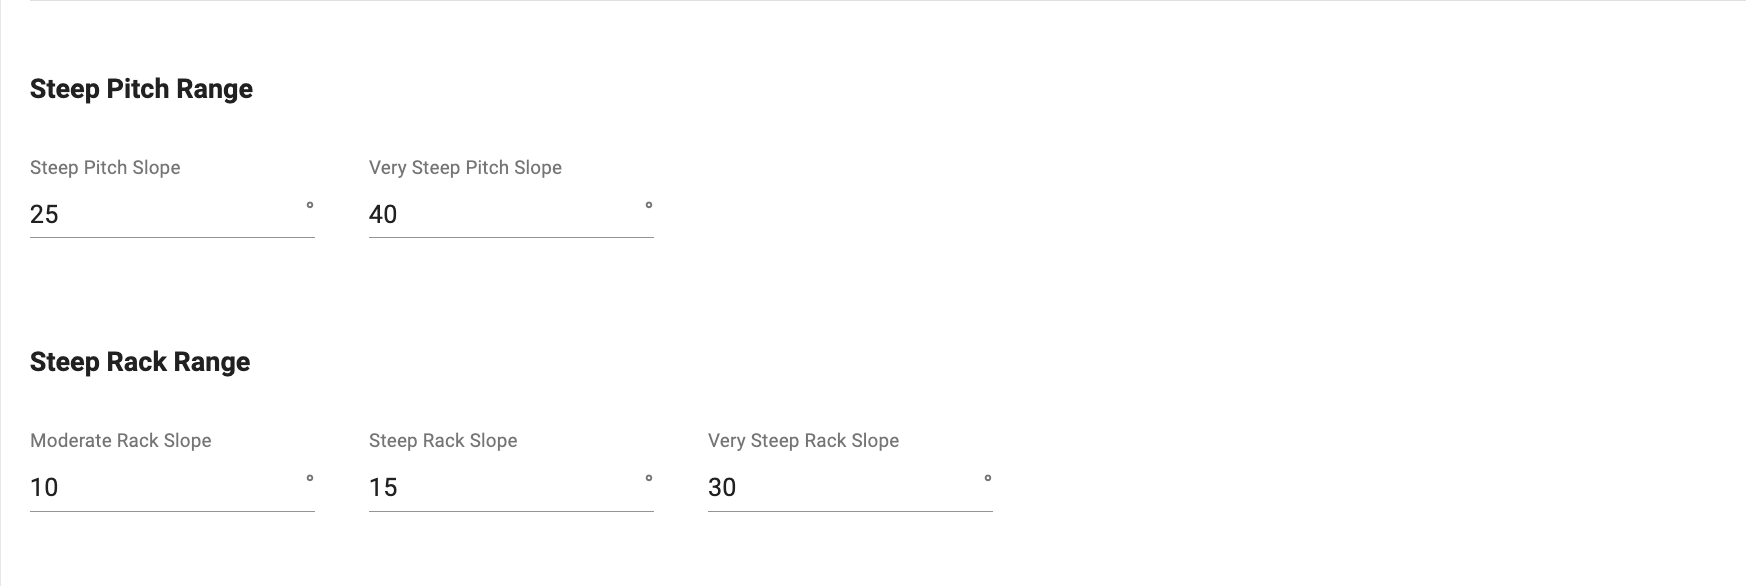
Task: Click degree symbol of Very Steep Rack Slope
Action: click(x=988, y=479)
